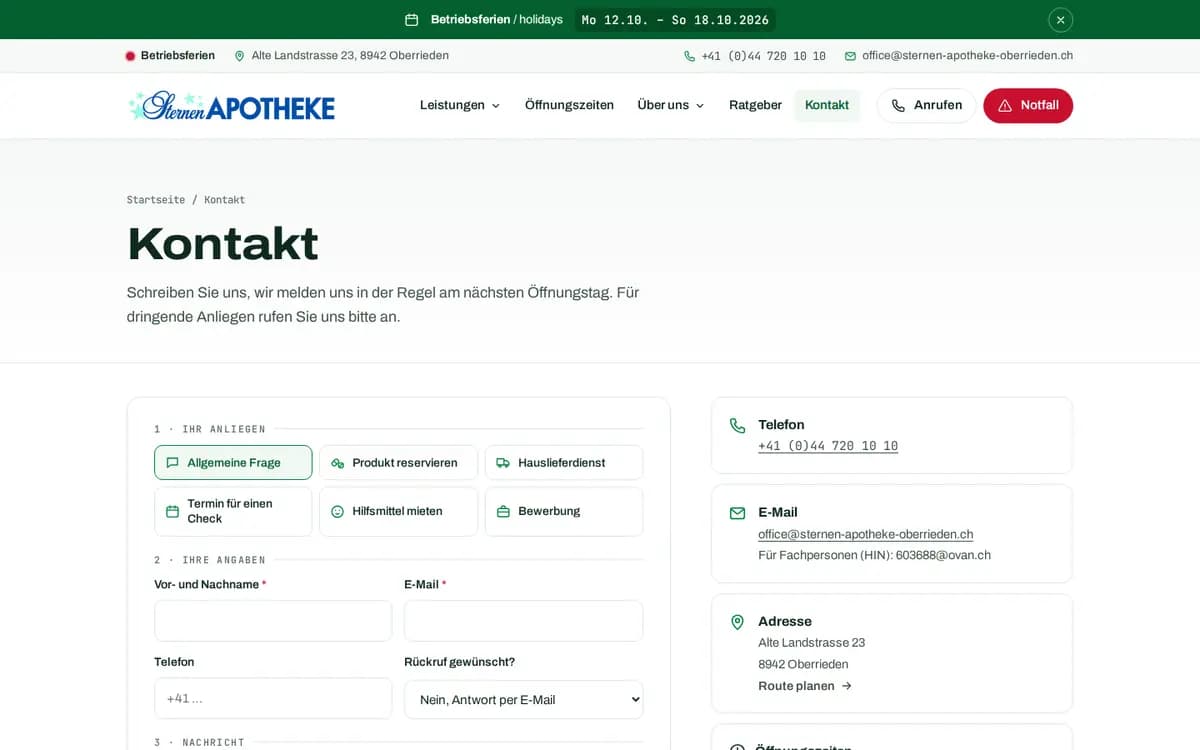The width and height of the screenshot is (1200, 750).
Task: Click the Anrufen button
Action: [x=926, y=106]
